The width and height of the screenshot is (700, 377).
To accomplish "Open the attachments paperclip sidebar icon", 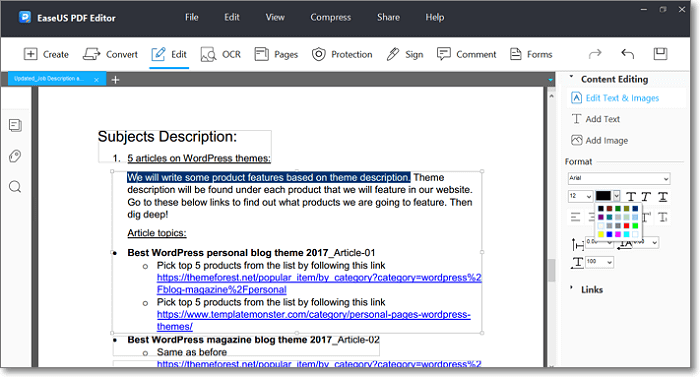I will (x=15, y=156).
